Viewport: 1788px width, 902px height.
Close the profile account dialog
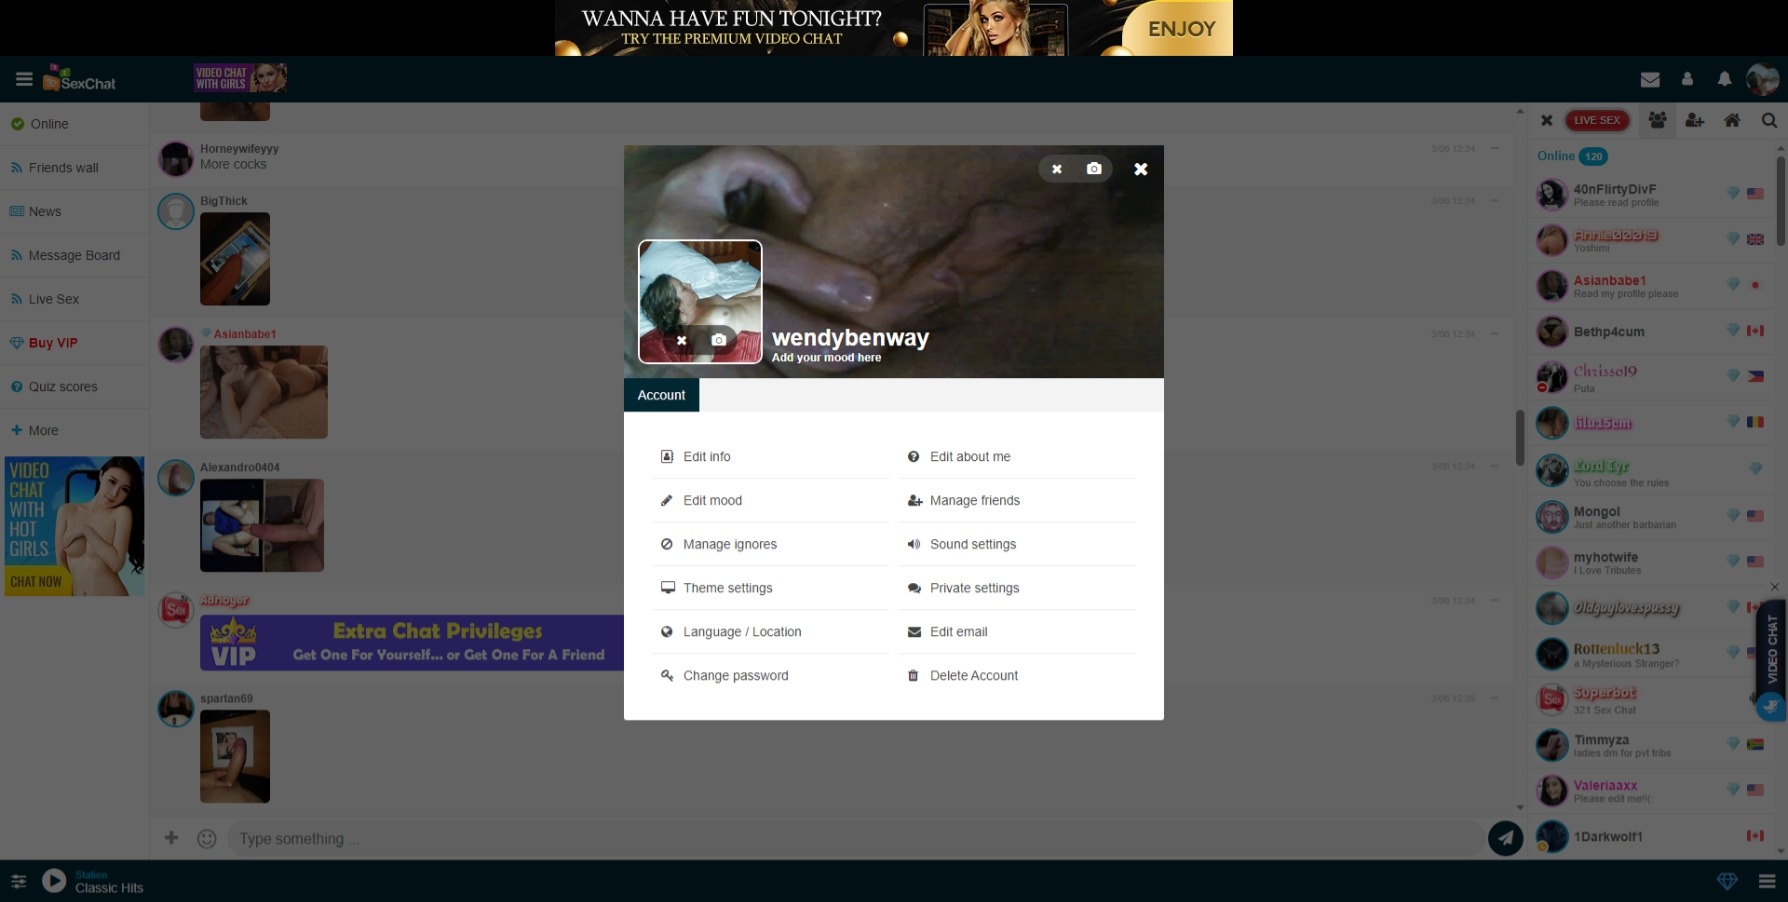coord(1140,169)
